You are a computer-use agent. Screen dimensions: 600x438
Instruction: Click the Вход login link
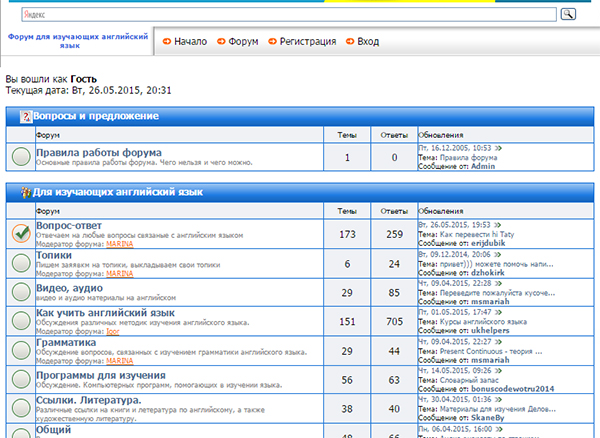click(362, 42)
